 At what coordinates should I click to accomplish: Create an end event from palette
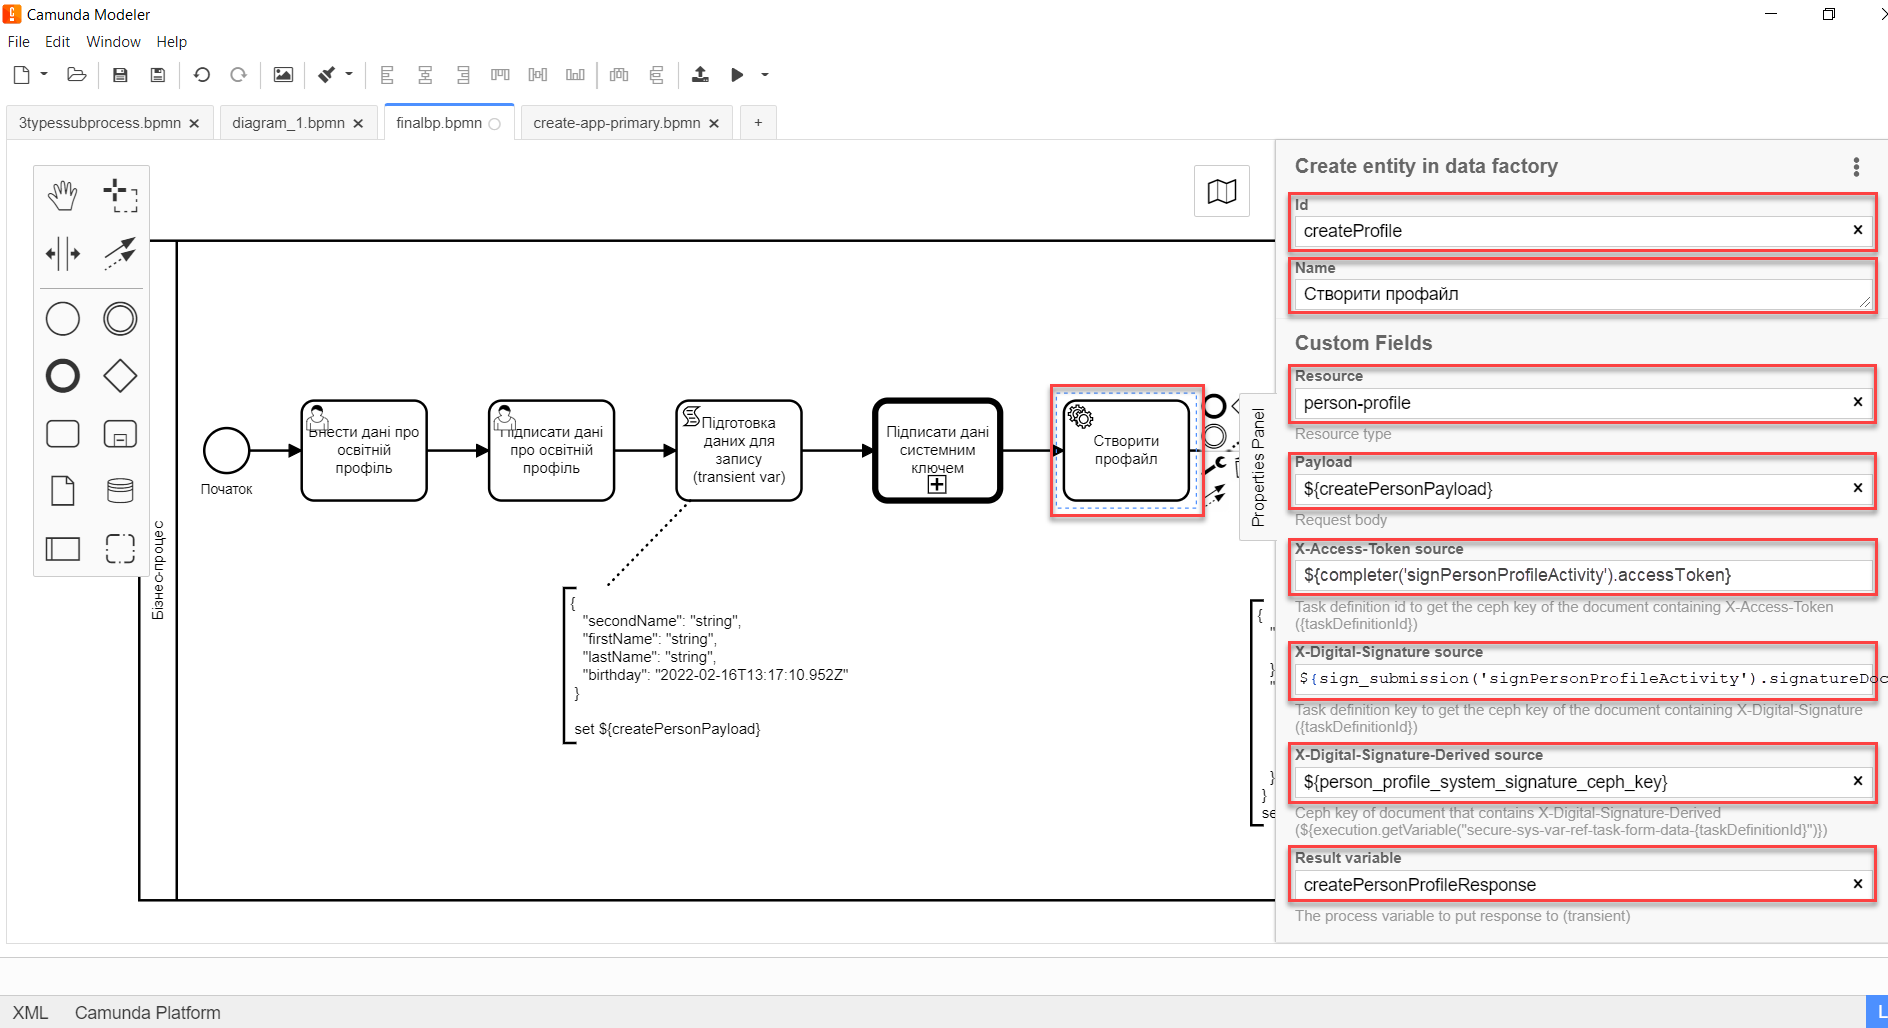pyautogui.click(x=63, y=376)
